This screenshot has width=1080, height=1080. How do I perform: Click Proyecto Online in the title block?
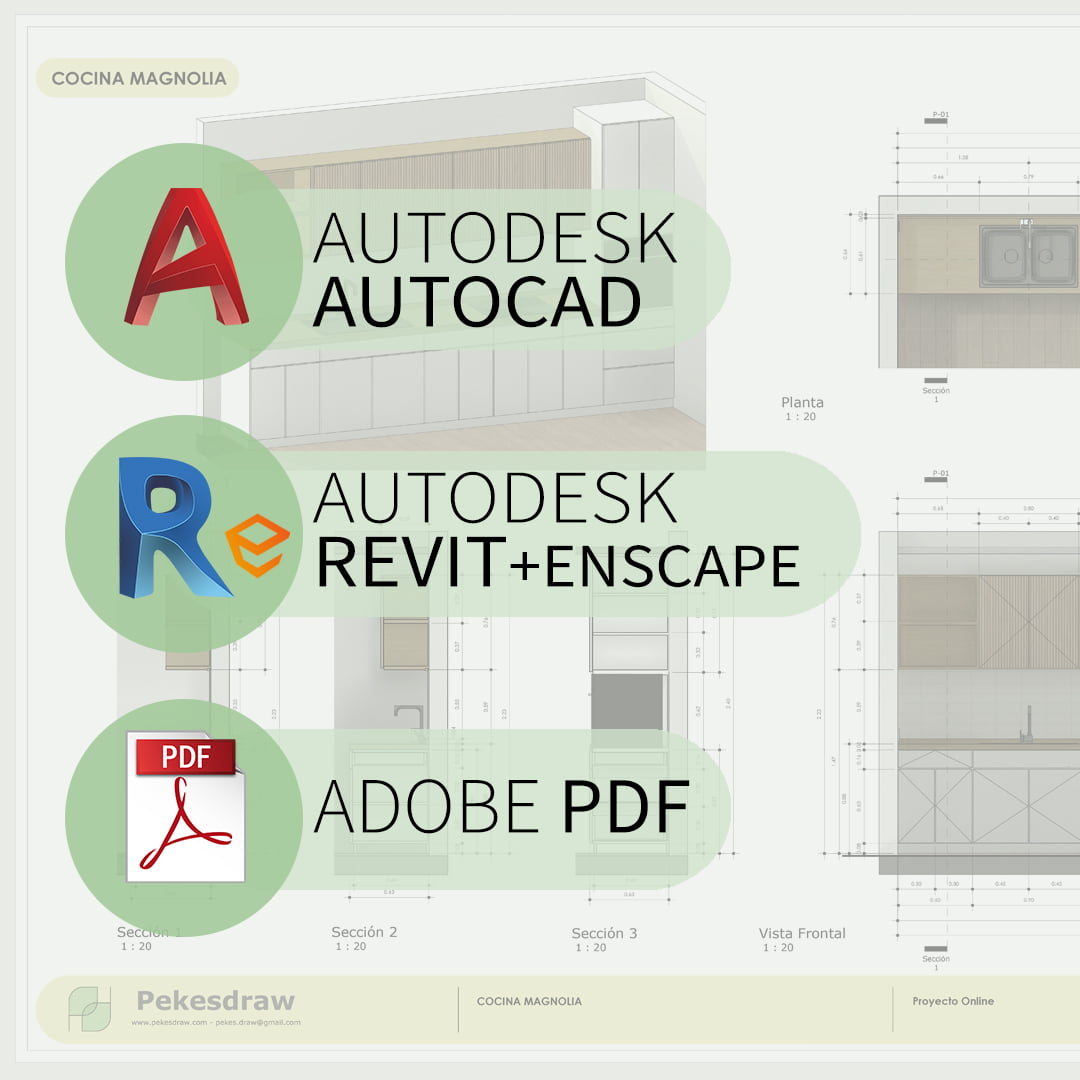point(952,1001)
